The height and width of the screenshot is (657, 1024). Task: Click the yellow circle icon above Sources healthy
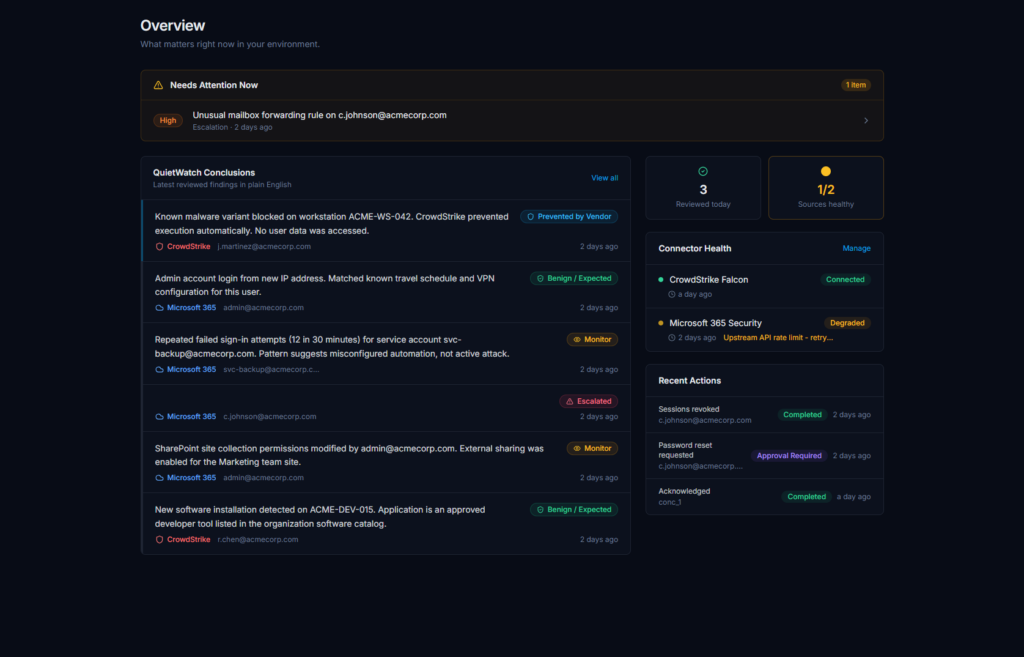825,171
